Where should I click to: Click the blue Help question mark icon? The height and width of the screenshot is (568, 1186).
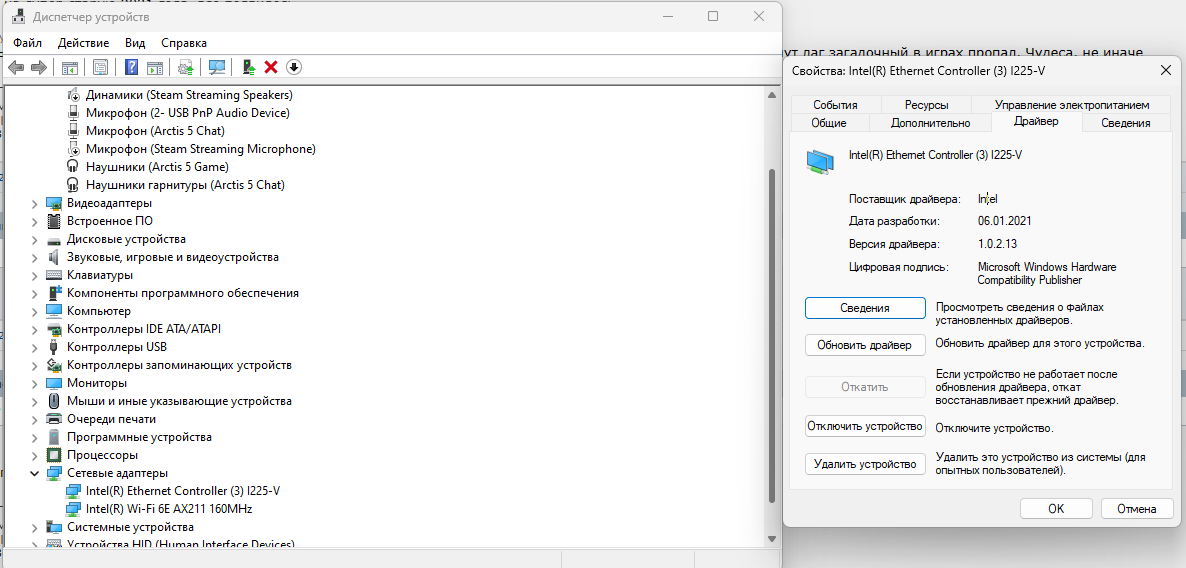(x=131, y=67)
